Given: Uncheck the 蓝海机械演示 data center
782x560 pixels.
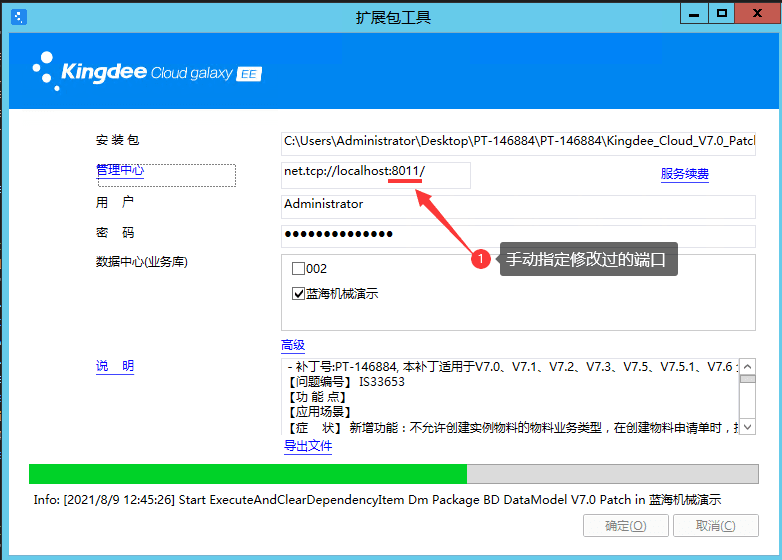Looking at the screenshot, I should tap(298, 294).
